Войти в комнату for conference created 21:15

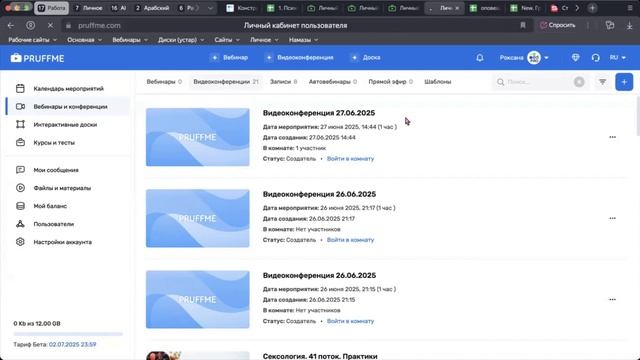click(x=350, y=321)
